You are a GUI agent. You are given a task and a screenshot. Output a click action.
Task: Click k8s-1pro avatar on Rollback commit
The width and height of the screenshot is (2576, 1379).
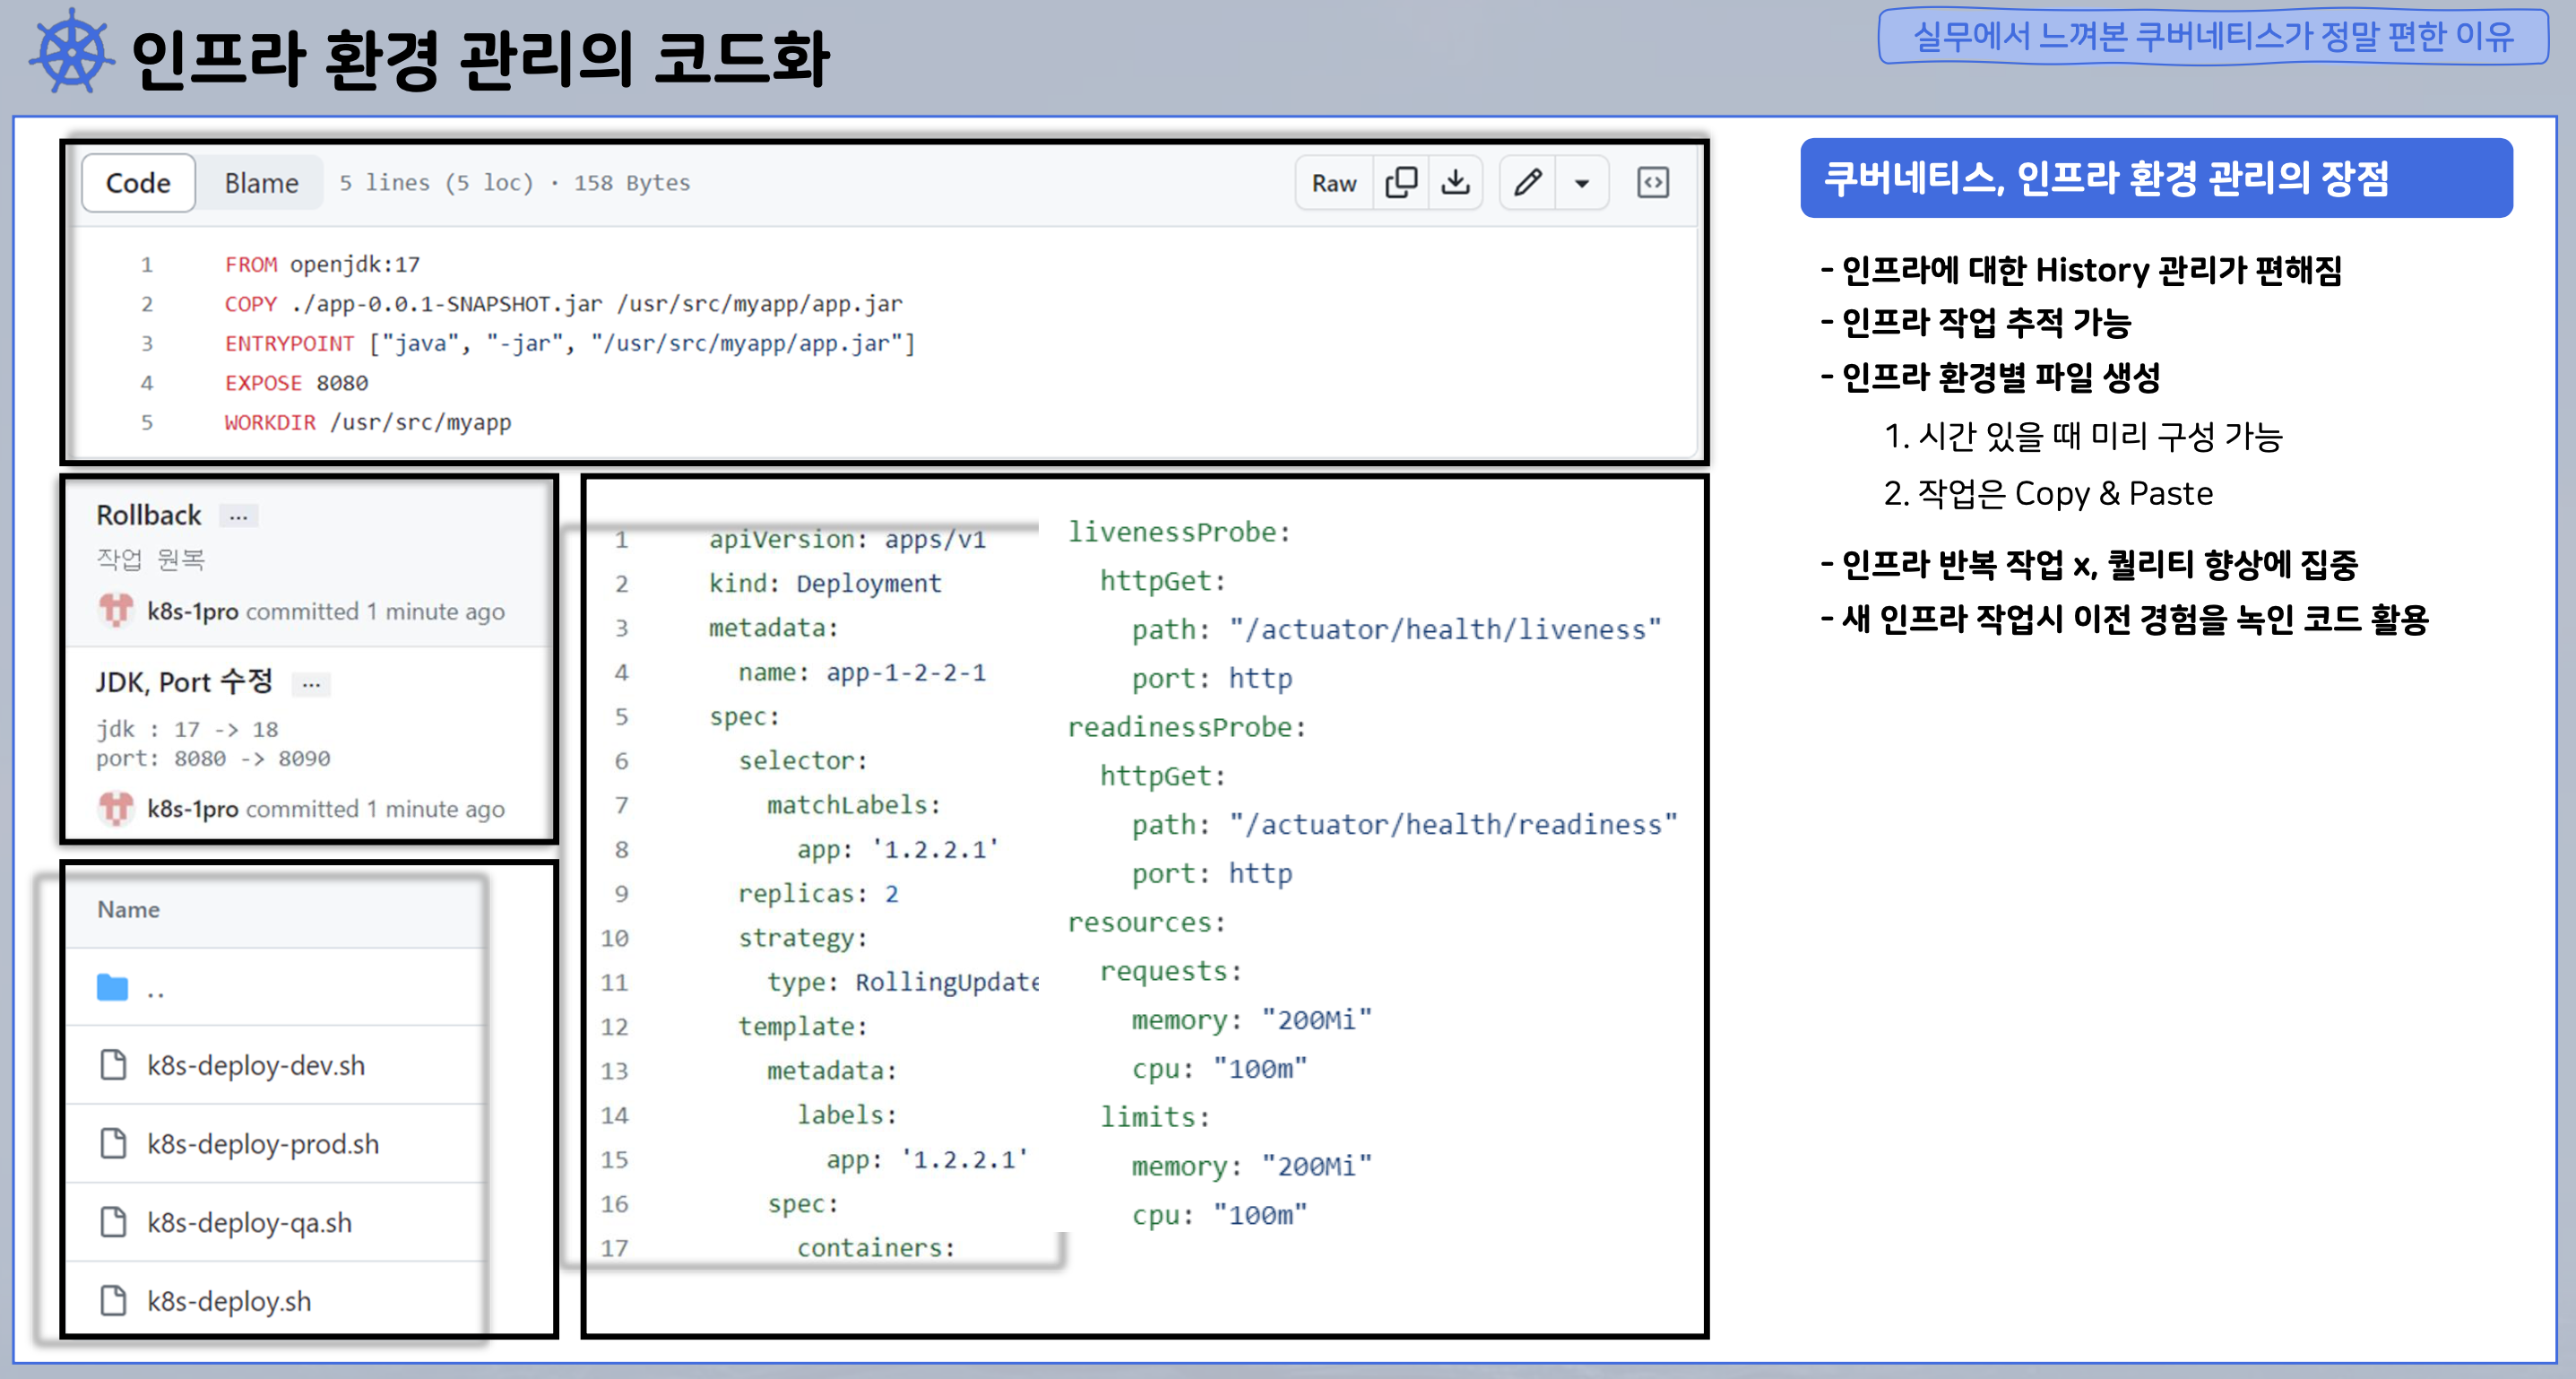click(116, 610)
